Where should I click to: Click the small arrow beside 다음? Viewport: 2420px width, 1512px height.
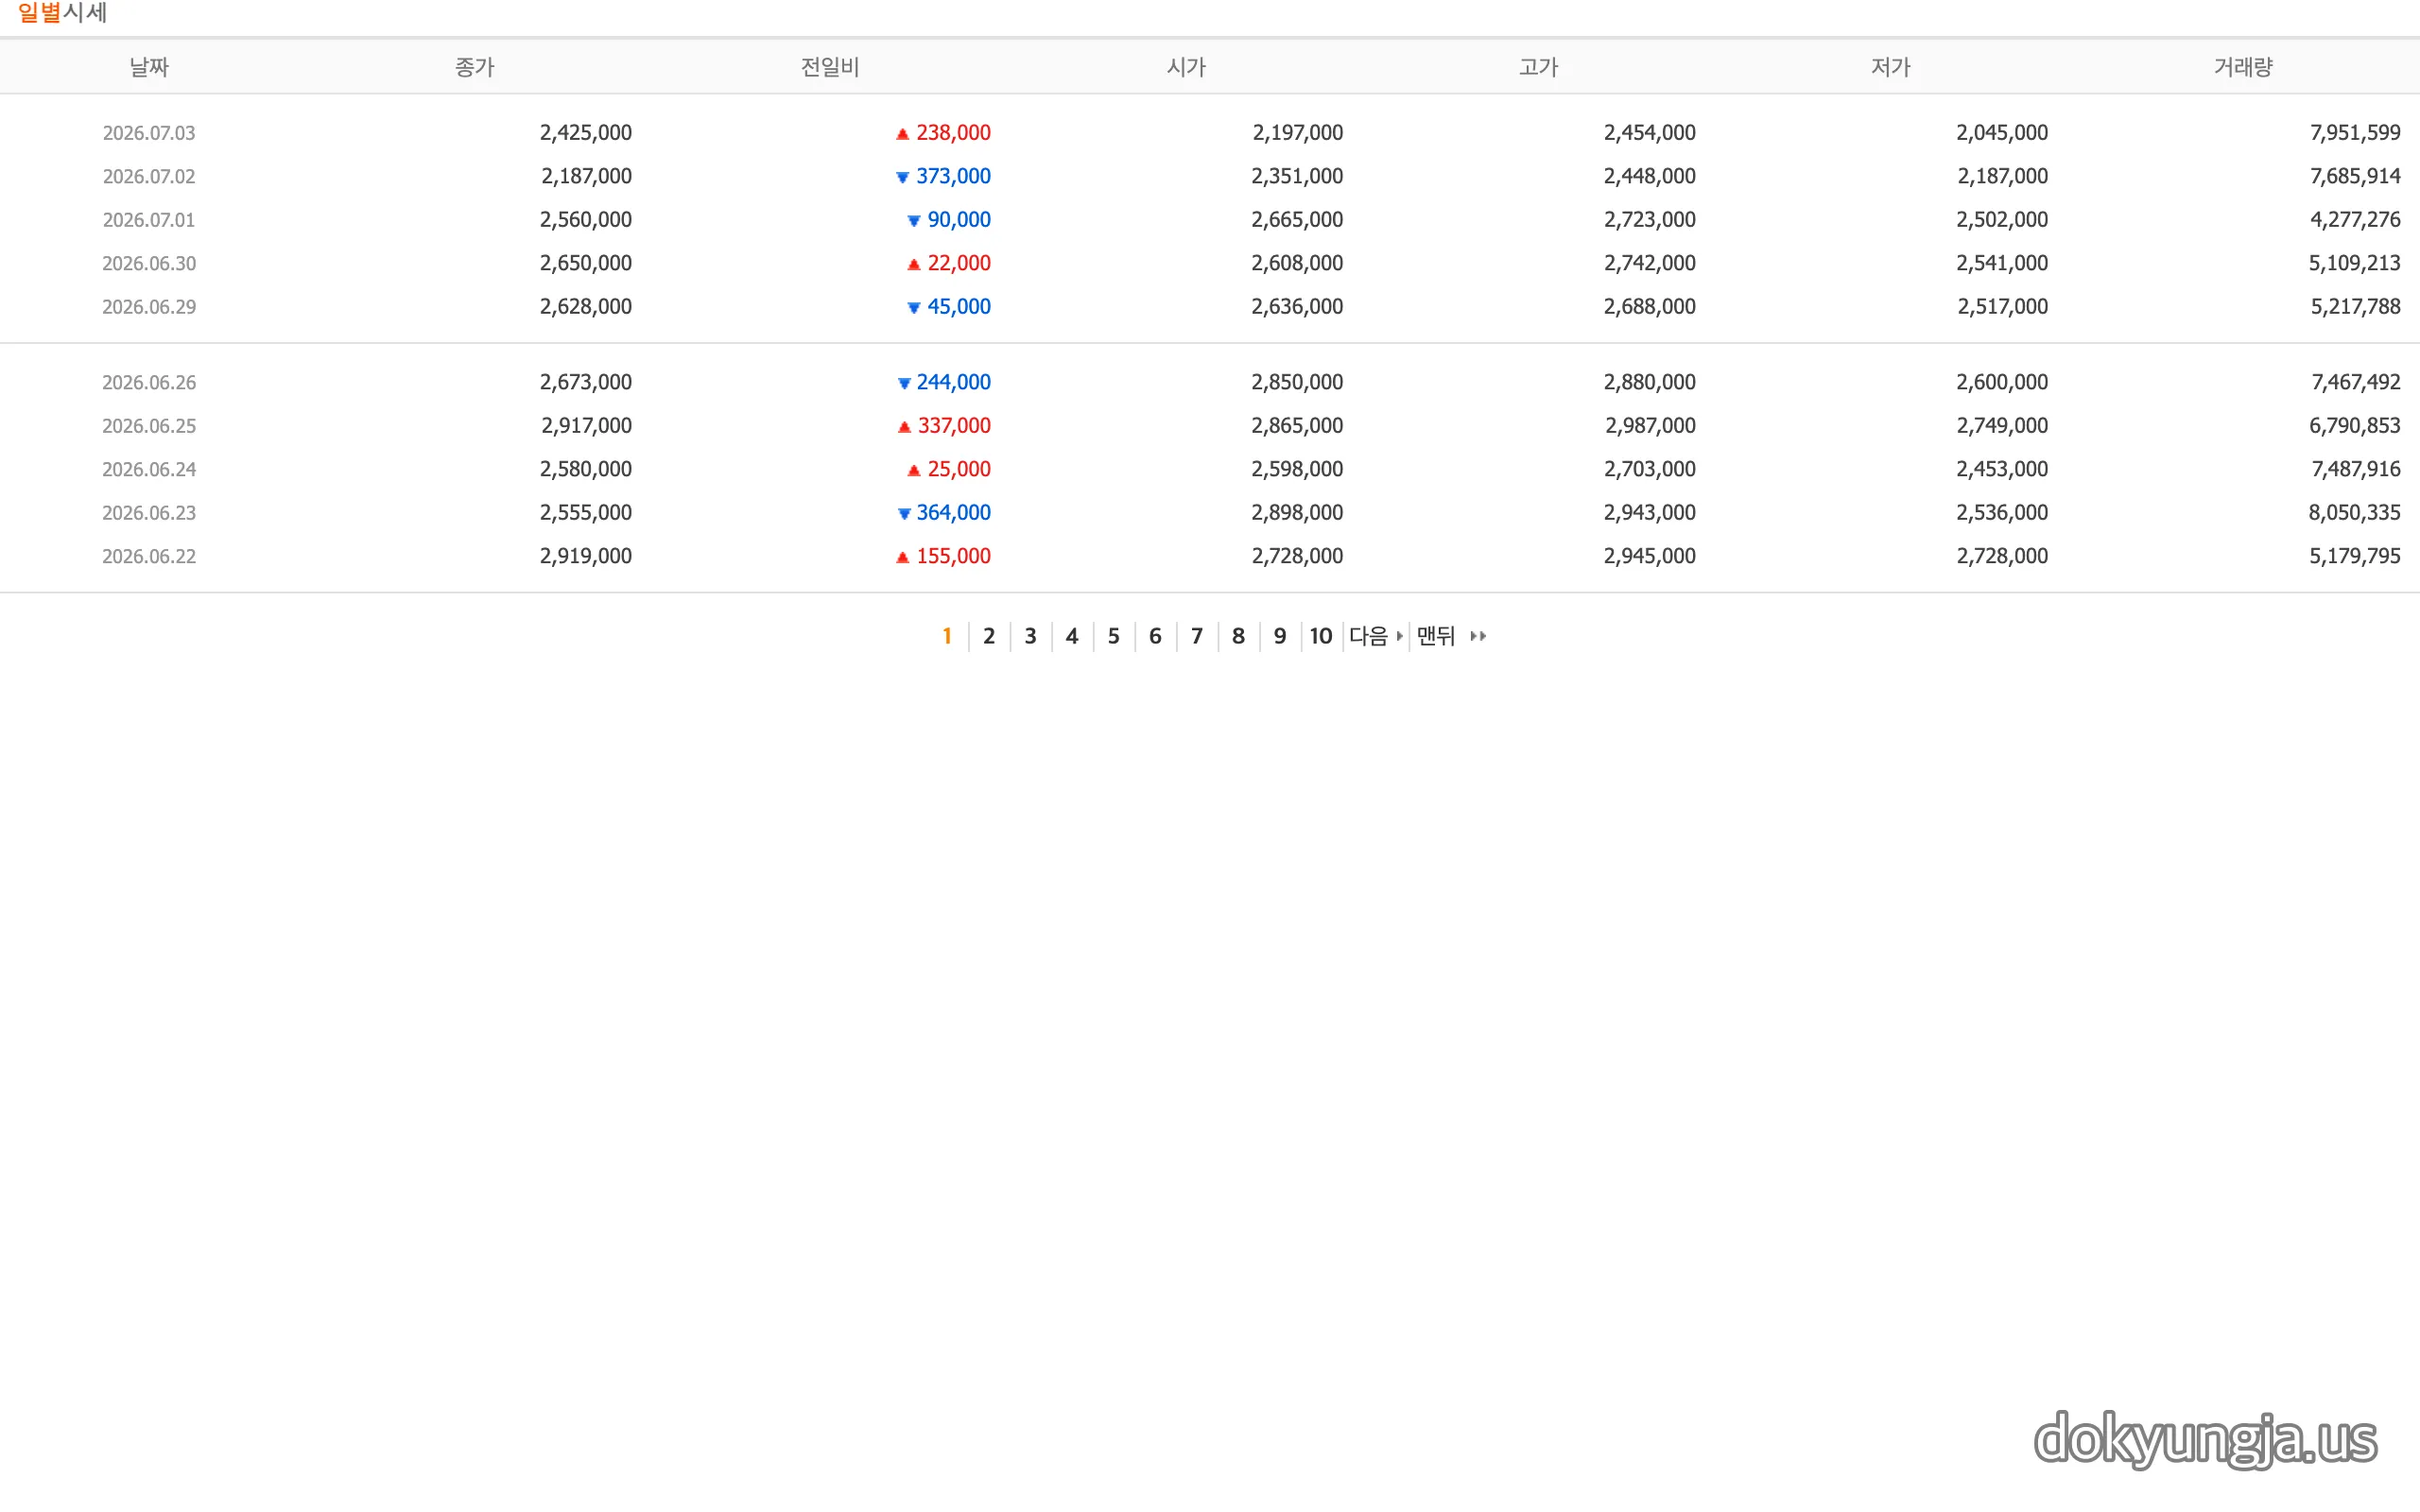[x=1399, y=636]
